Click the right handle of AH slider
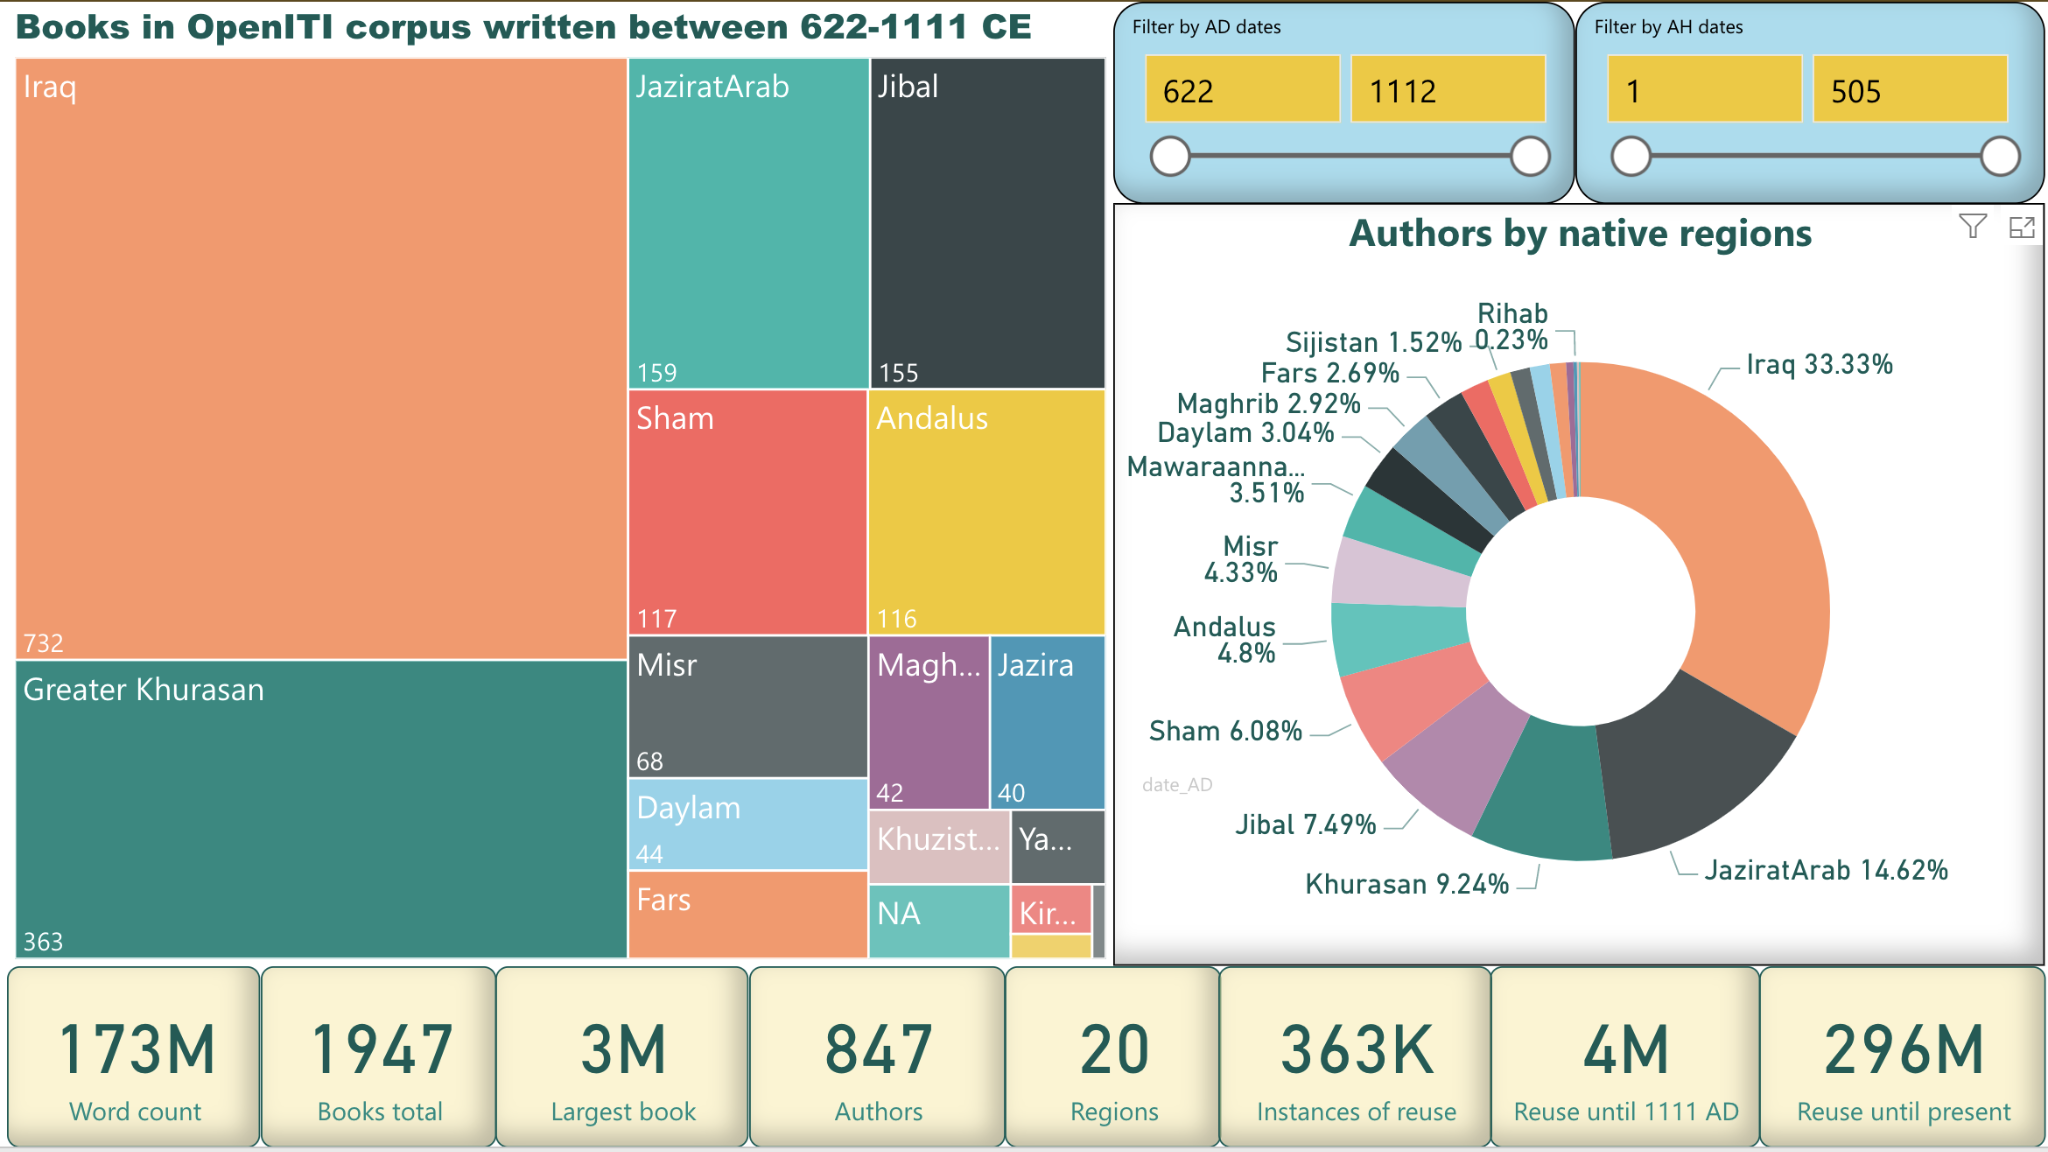Screen dimensions: 2048x1152 pyautogui.click(x=2000, y=156)
